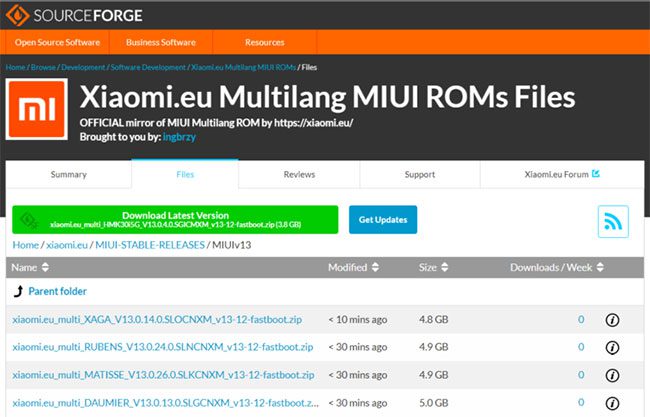650x417 pixels.
Task: Open the Business Software menu
Action: tap(161, 42)
